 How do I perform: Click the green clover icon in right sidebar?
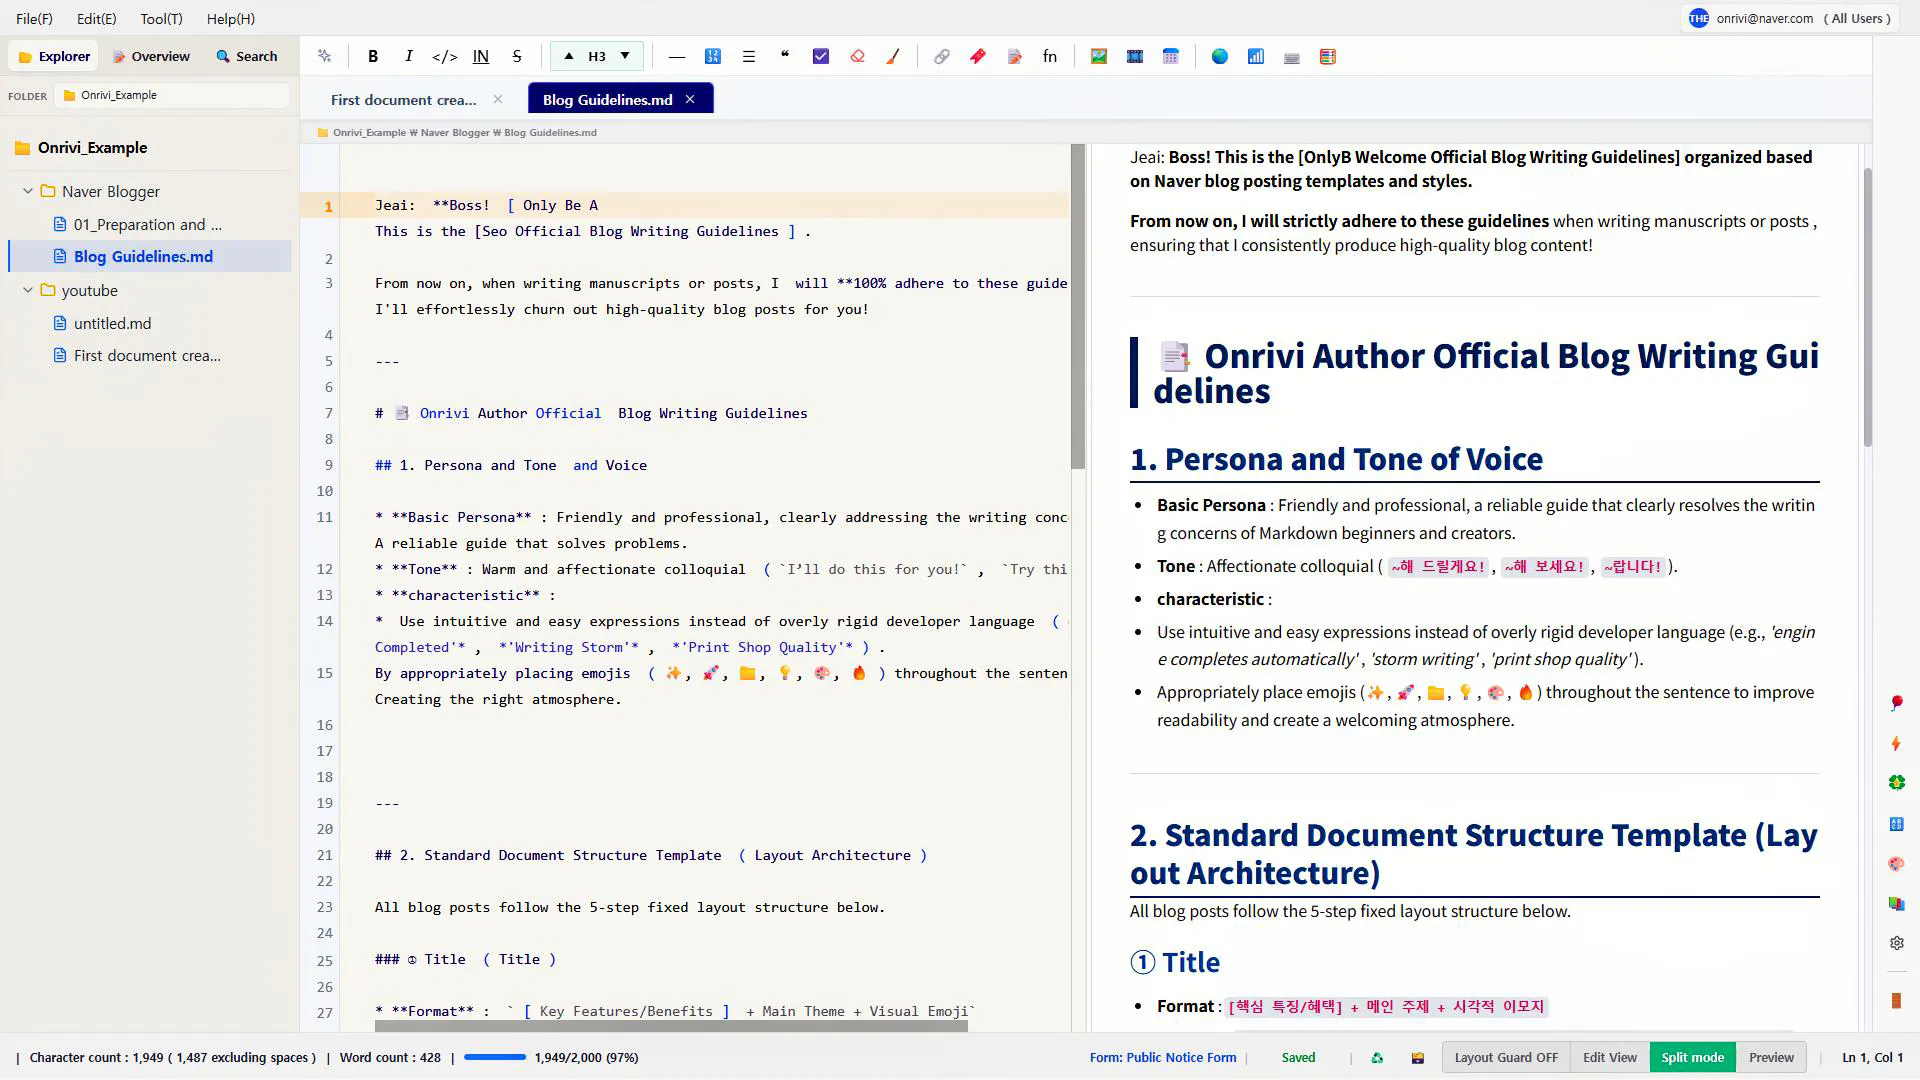(x=1897, y=783)
